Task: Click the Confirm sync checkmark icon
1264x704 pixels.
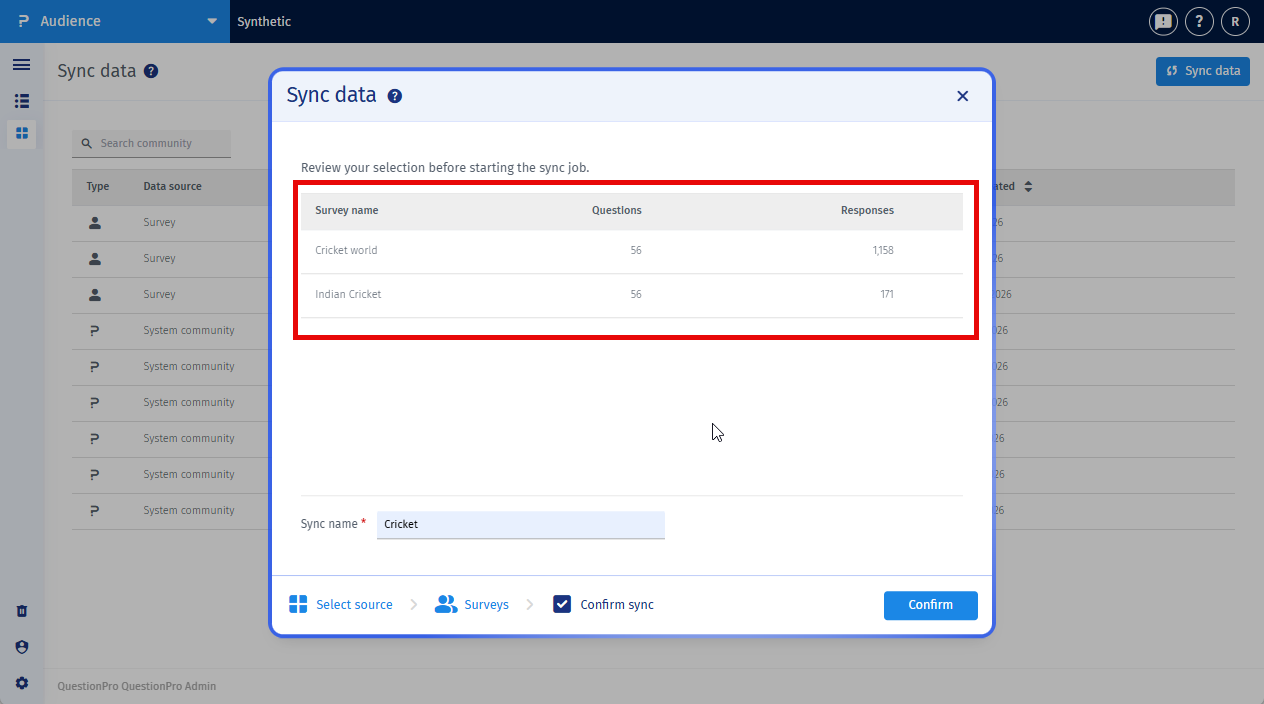Action: (x=562, y=604)
